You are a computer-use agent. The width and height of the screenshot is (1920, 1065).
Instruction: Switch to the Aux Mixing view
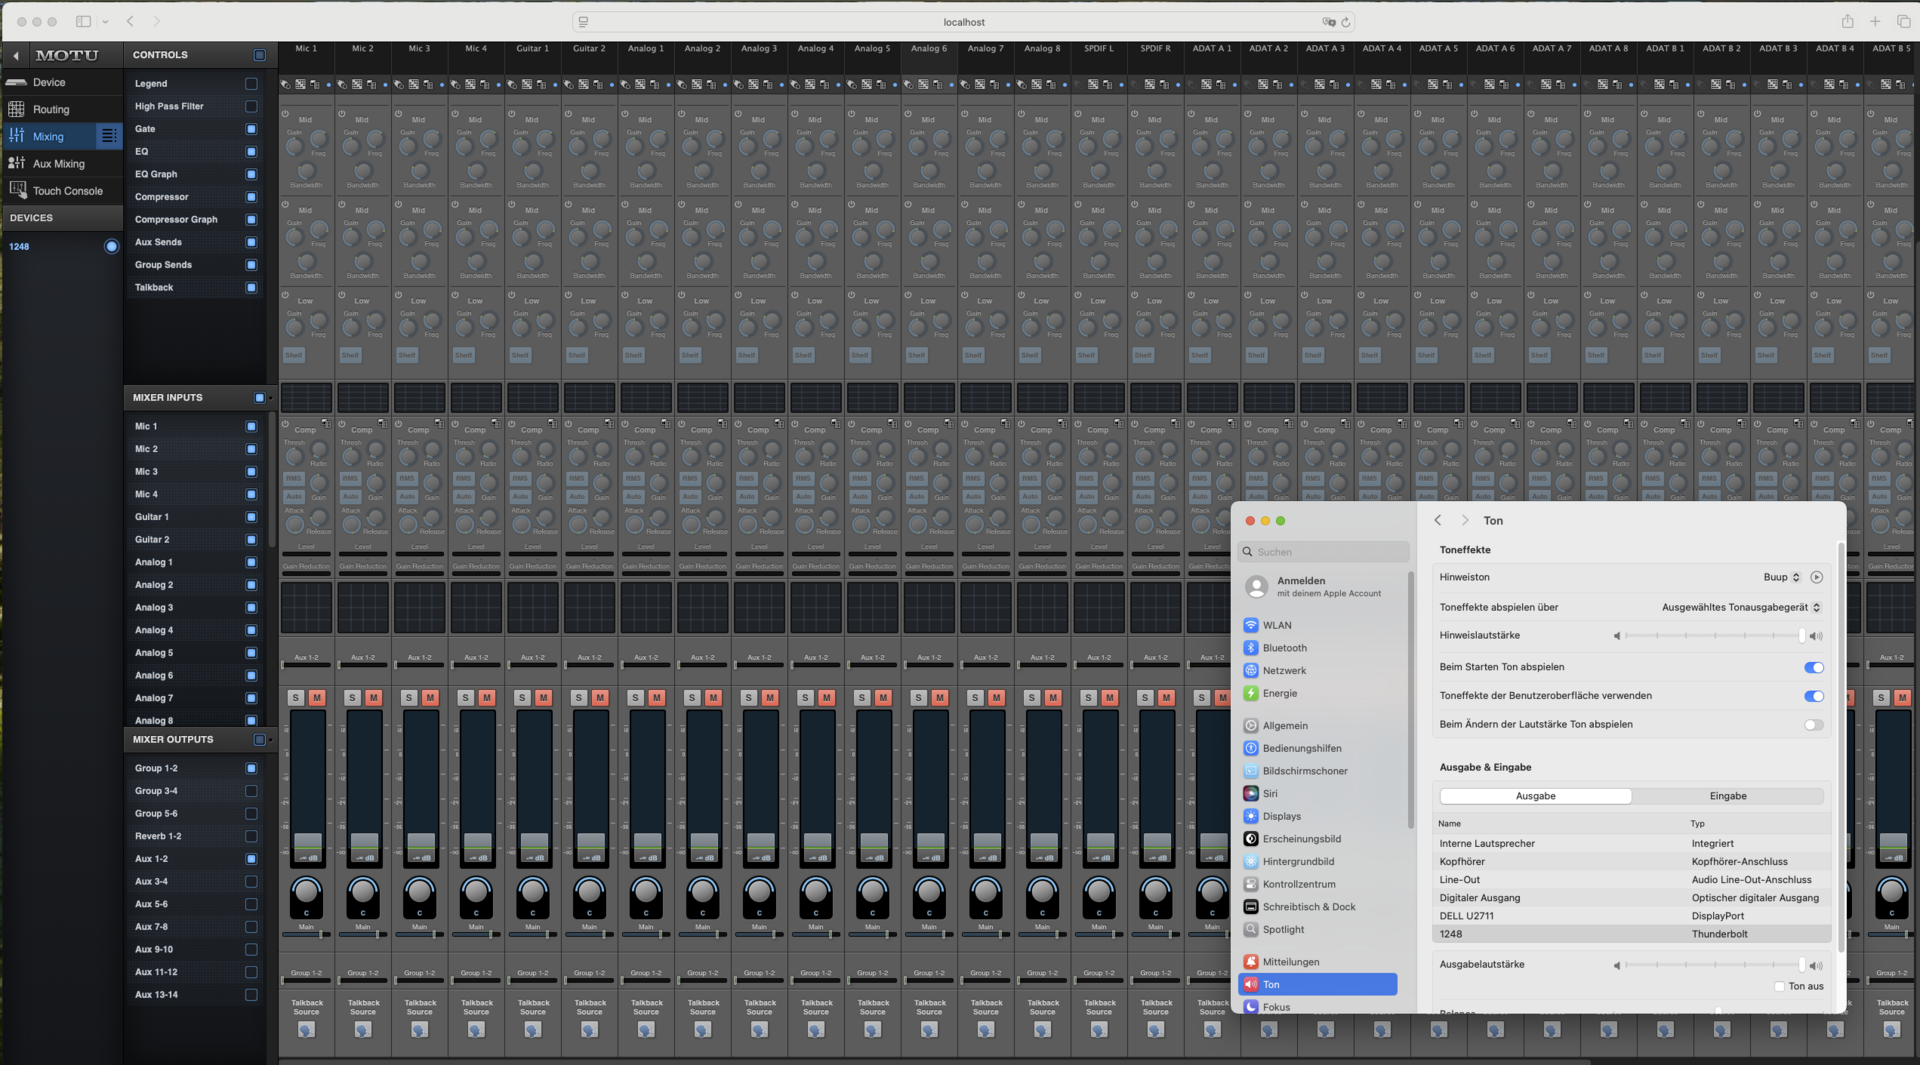[x=58, y=164]
